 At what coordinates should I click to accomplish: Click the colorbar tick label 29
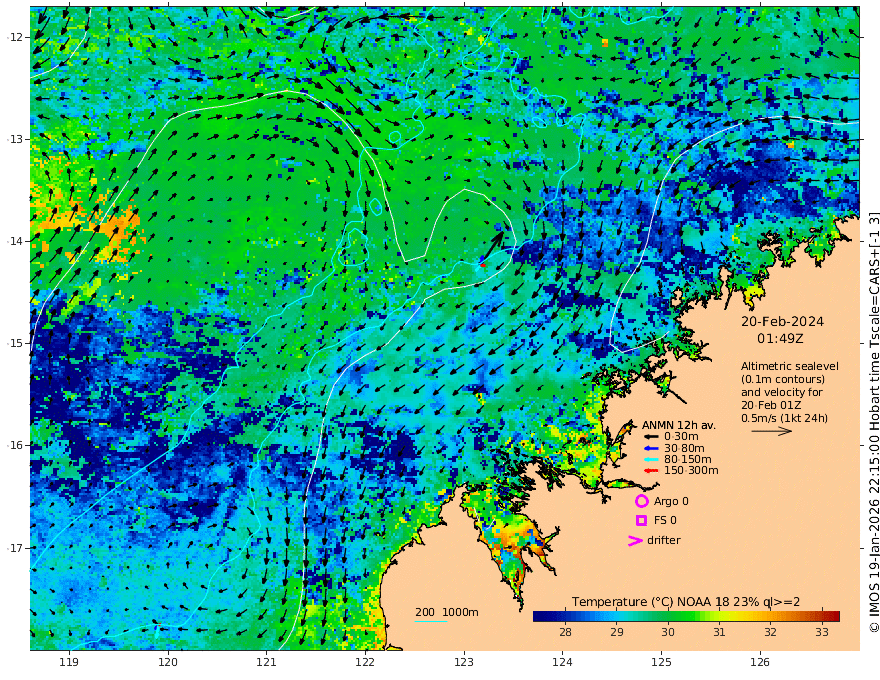617,632
